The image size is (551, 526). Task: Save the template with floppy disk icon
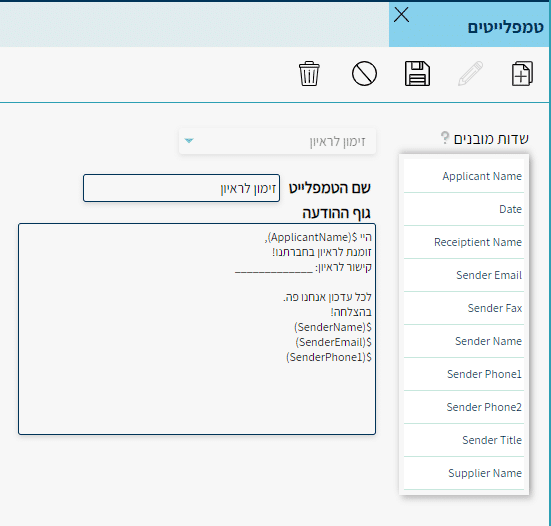pyautogui.click(x=417, y=74)
